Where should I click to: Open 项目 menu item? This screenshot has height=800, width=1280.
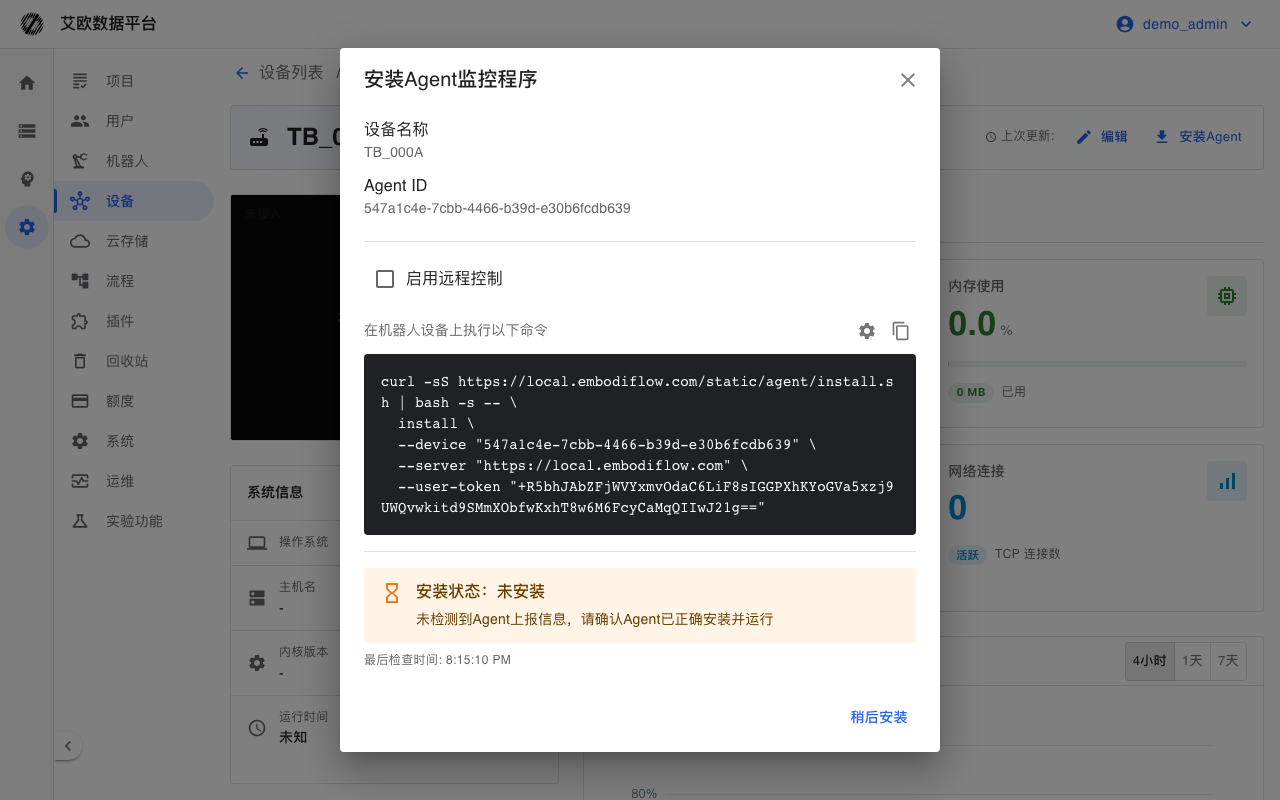(x=134, y=81)
